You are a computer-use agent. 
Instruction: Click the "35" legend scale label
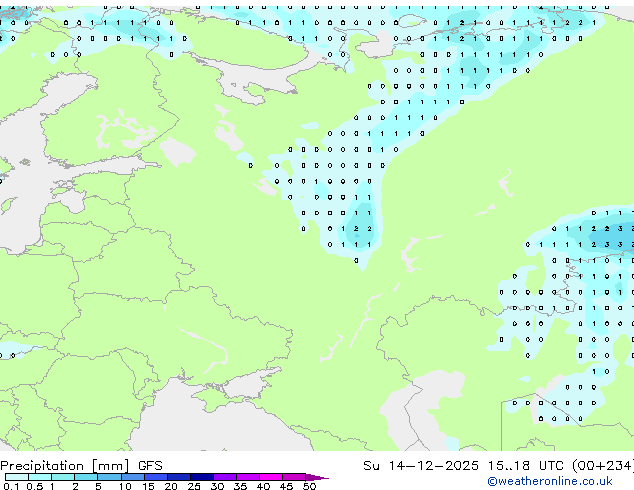[241, 486]
